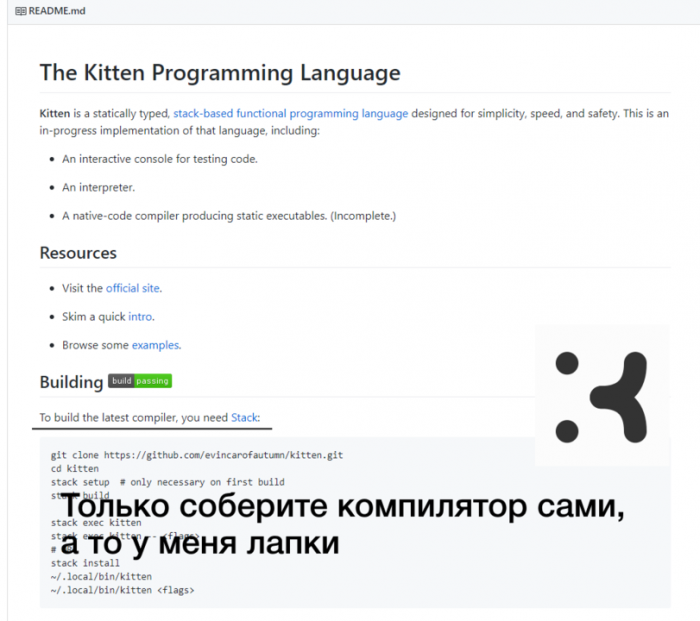Screen dimensions: 700x621
Task: Browse the examples link
Action: (x=156, y=345)
